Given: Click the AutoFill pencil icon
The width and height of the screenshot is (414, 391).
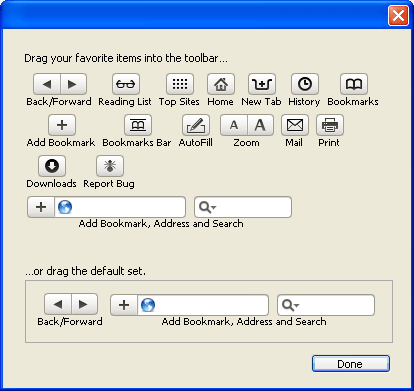Looking at the screenshot, I should point(196,125).
